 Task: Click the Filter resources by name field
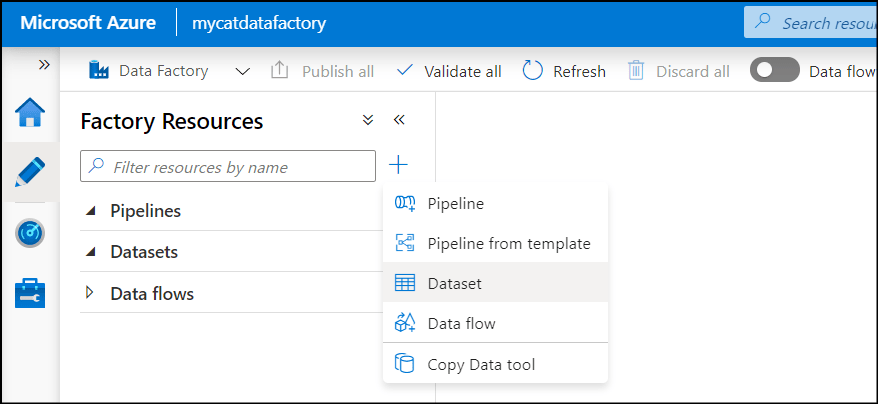(228, 166)
